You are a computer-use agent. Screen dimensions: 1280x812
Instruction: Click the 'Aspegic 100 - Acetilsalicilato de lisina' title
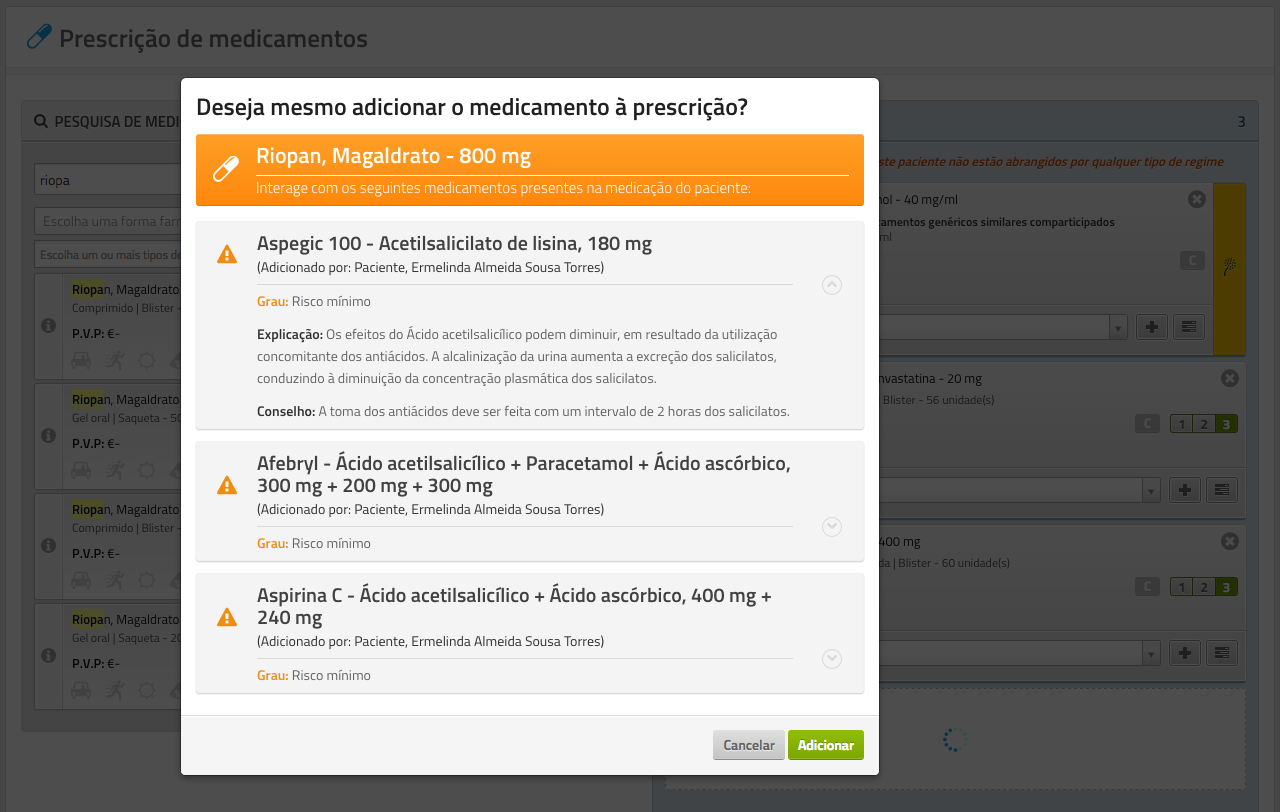[x=455, y=243]
